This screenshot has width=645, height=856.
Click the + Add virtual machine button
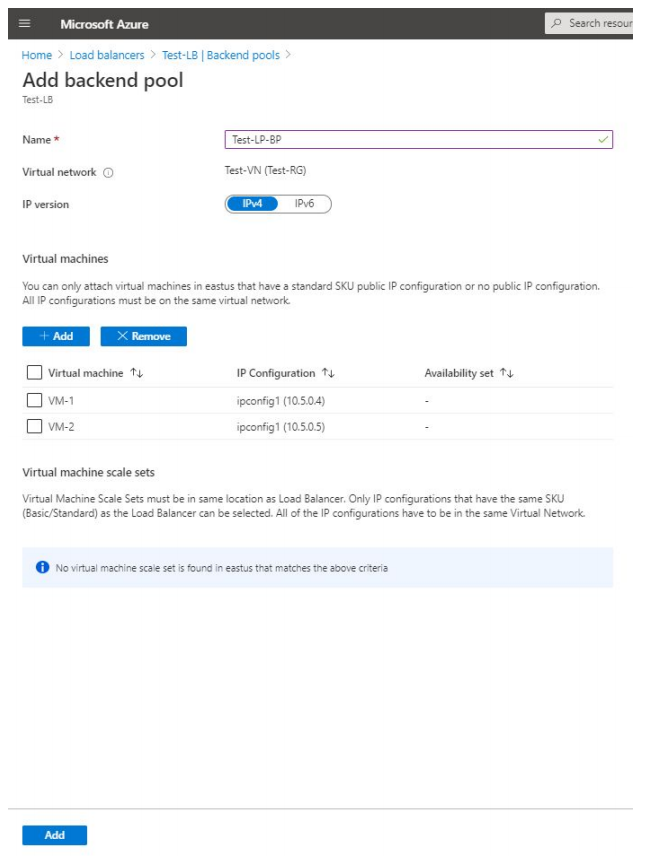(55, 336)
